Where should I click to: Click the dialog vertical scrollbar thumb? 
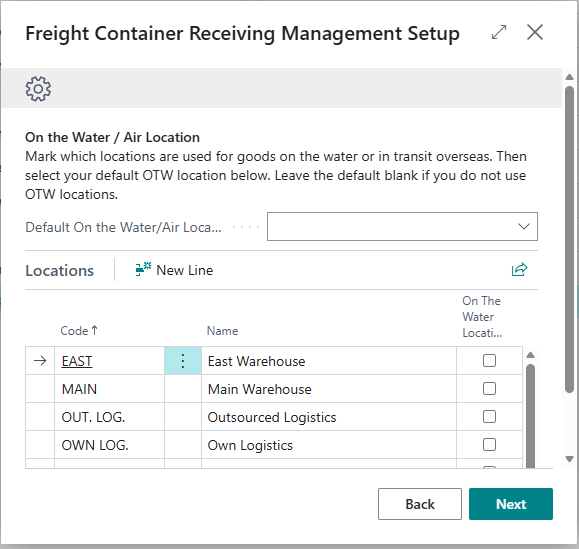pyautogui.click(x=569, y=239)
